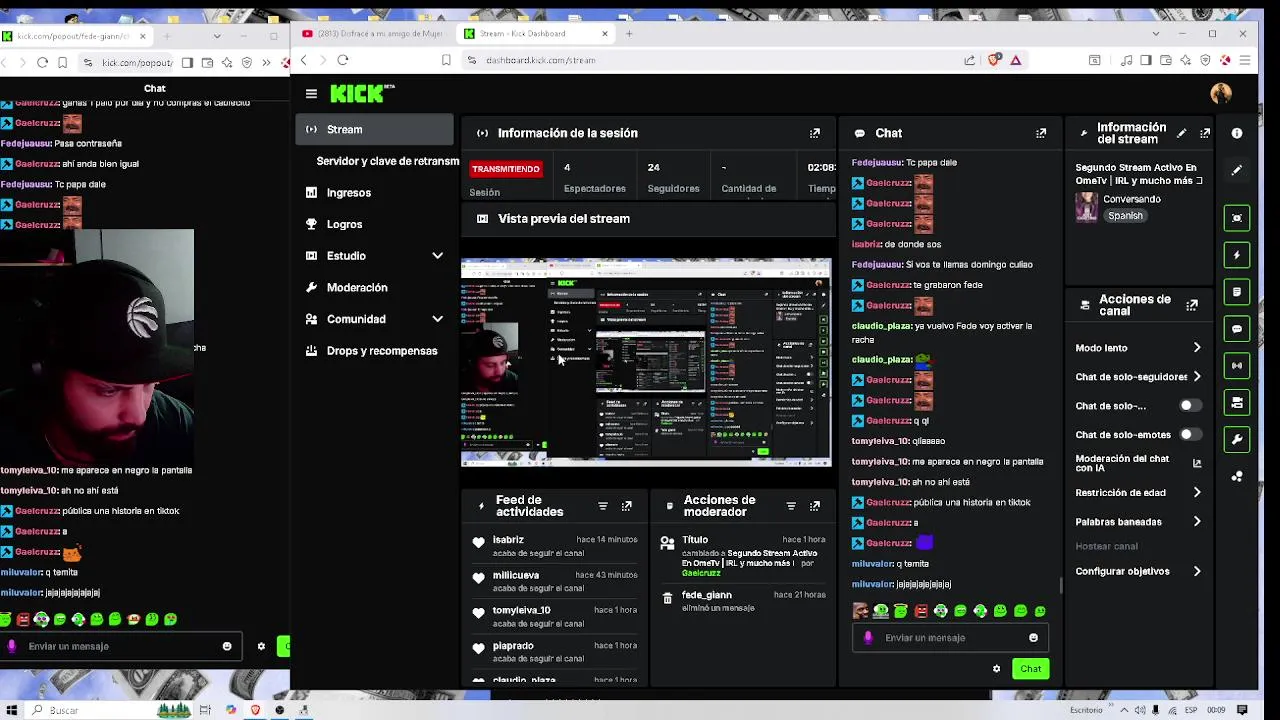Click the stream preview thumbnail
Screen dimensions: 1280x720
point(646,362)
